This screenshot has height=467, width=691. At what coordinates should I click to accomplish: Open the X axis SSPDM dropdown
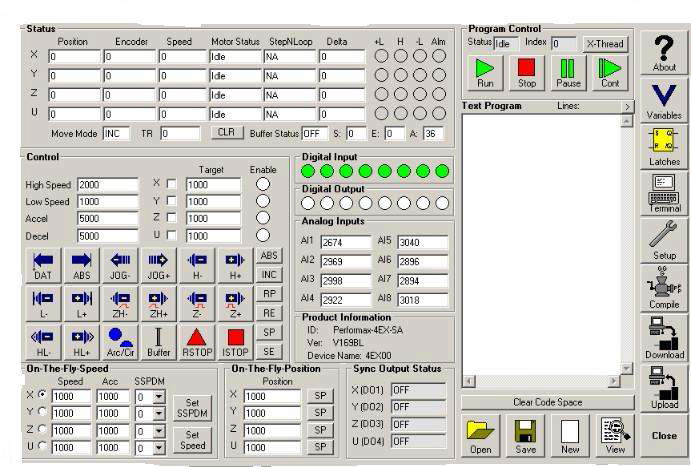point(159,397)
